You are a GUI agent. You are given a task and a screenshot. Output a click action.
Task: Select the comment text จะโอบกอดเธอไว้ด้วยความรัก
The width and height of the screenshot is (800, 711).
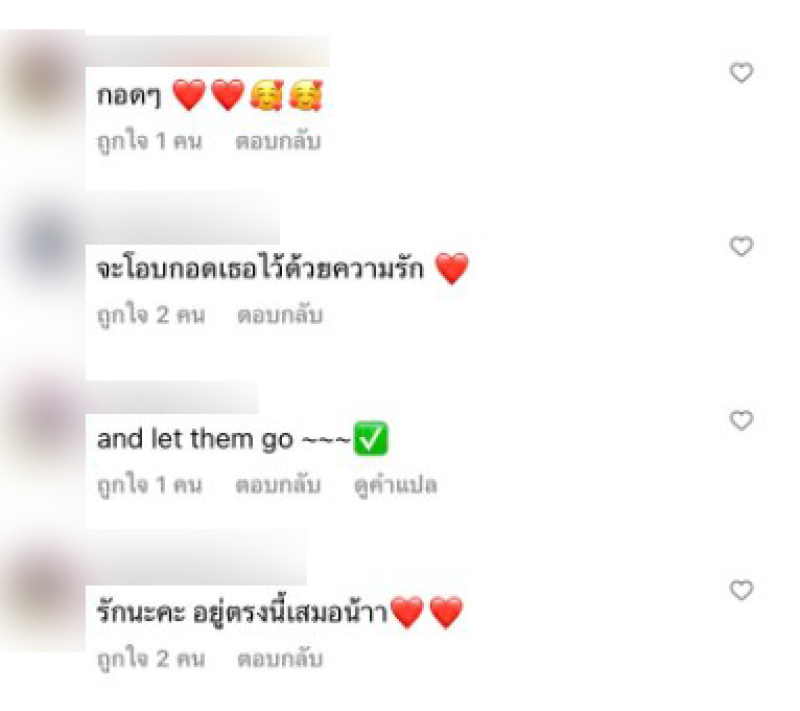[x=260, y=269]
